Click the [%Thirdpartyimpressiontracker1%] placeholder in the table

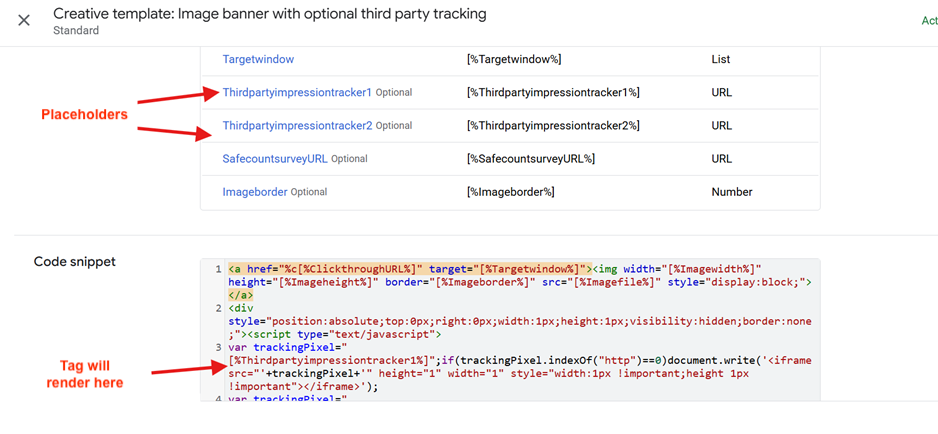553,92
